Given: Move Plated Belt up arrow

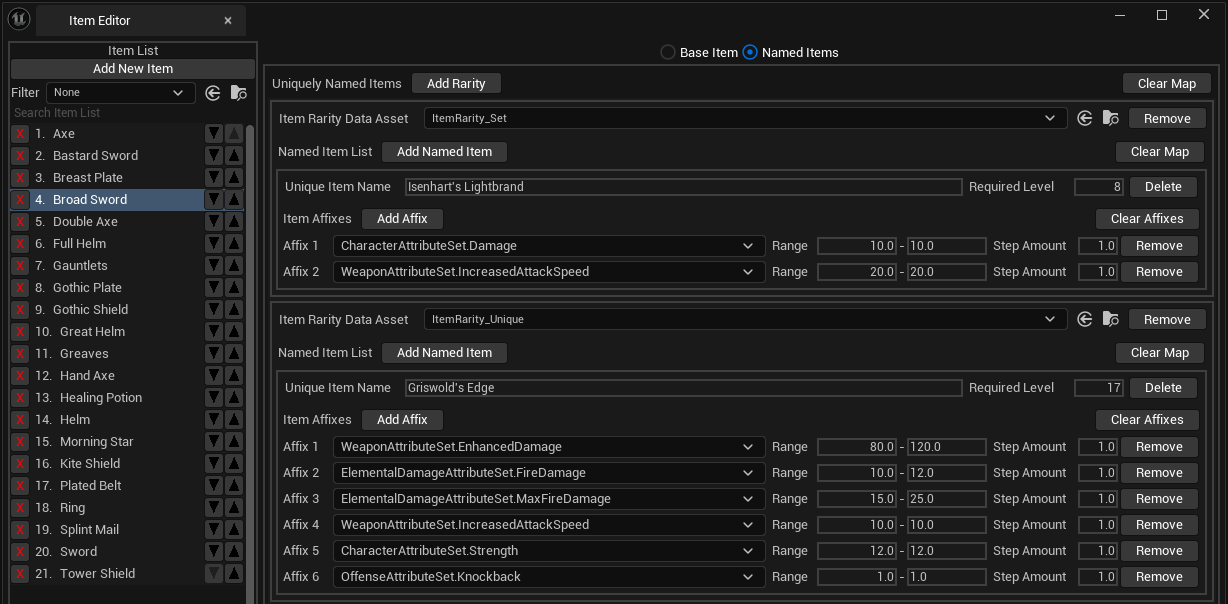Looking at the screenshot, I should 233,486.
